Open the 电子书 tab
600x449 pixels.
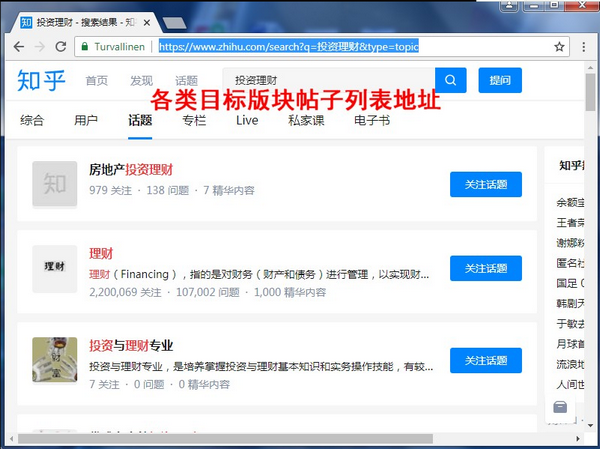pos(372,121)
